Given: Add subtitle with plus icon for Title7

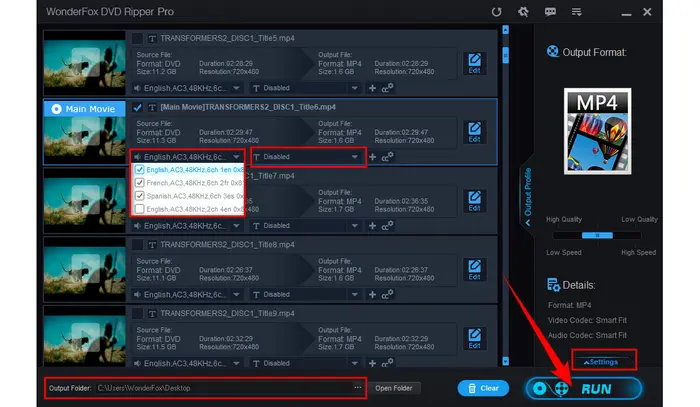Looking at the screenshot, I should (372, 226).
